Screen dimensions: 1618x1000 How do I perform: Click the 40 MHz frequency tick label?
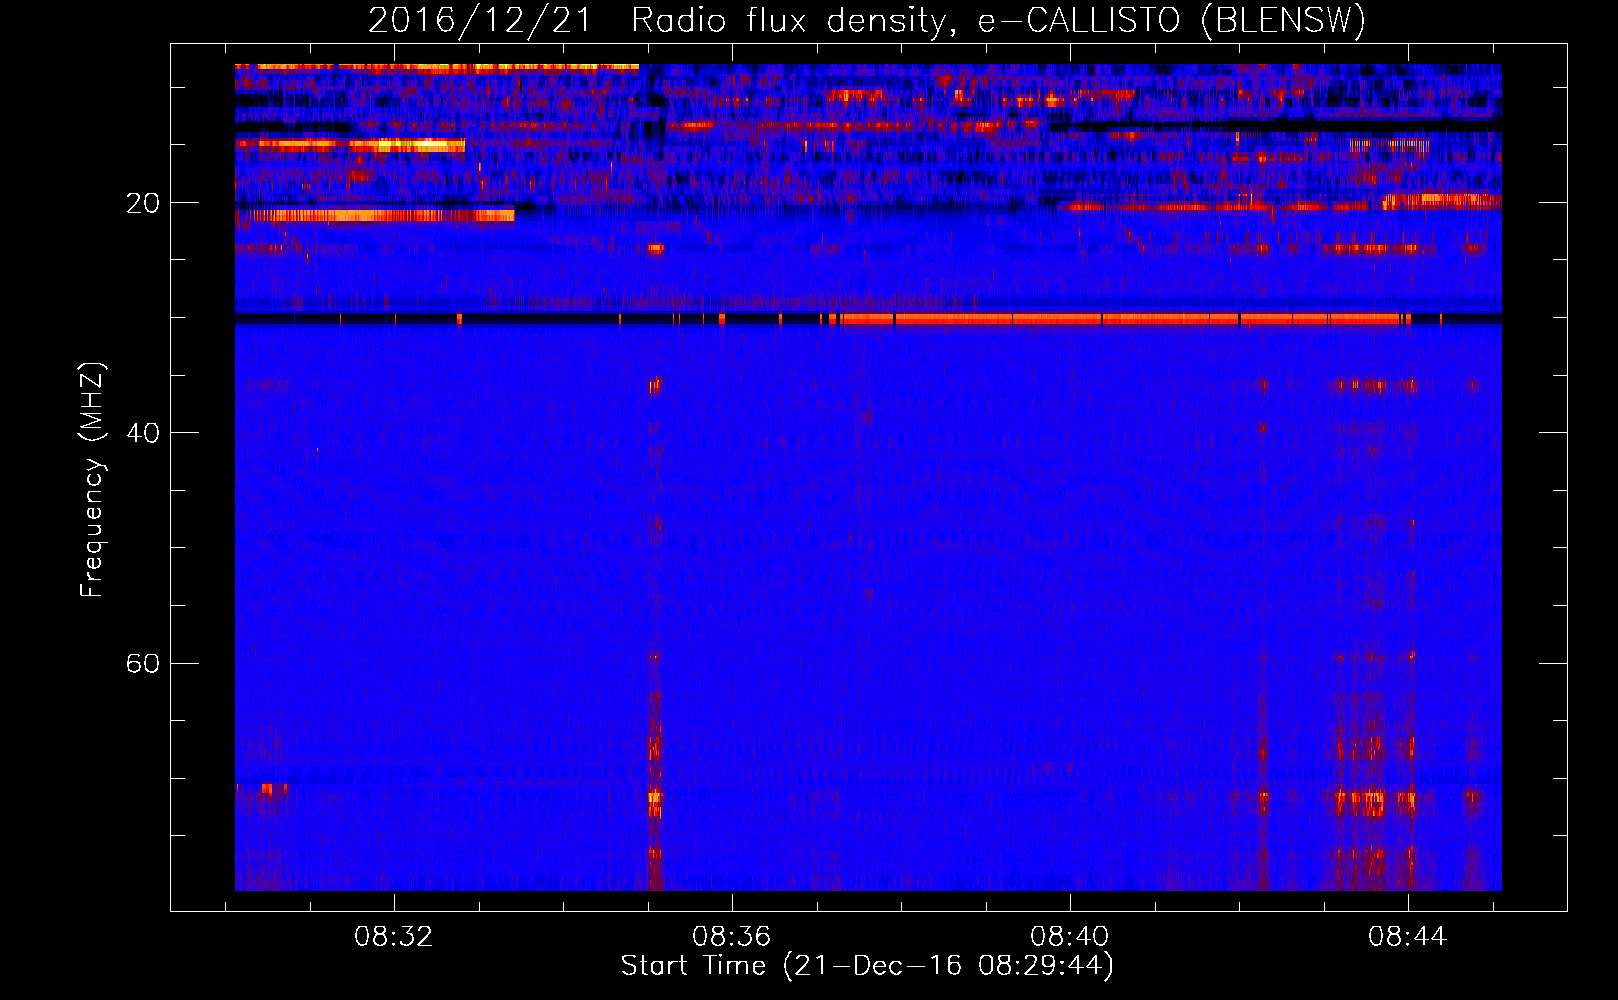point(143,433)
